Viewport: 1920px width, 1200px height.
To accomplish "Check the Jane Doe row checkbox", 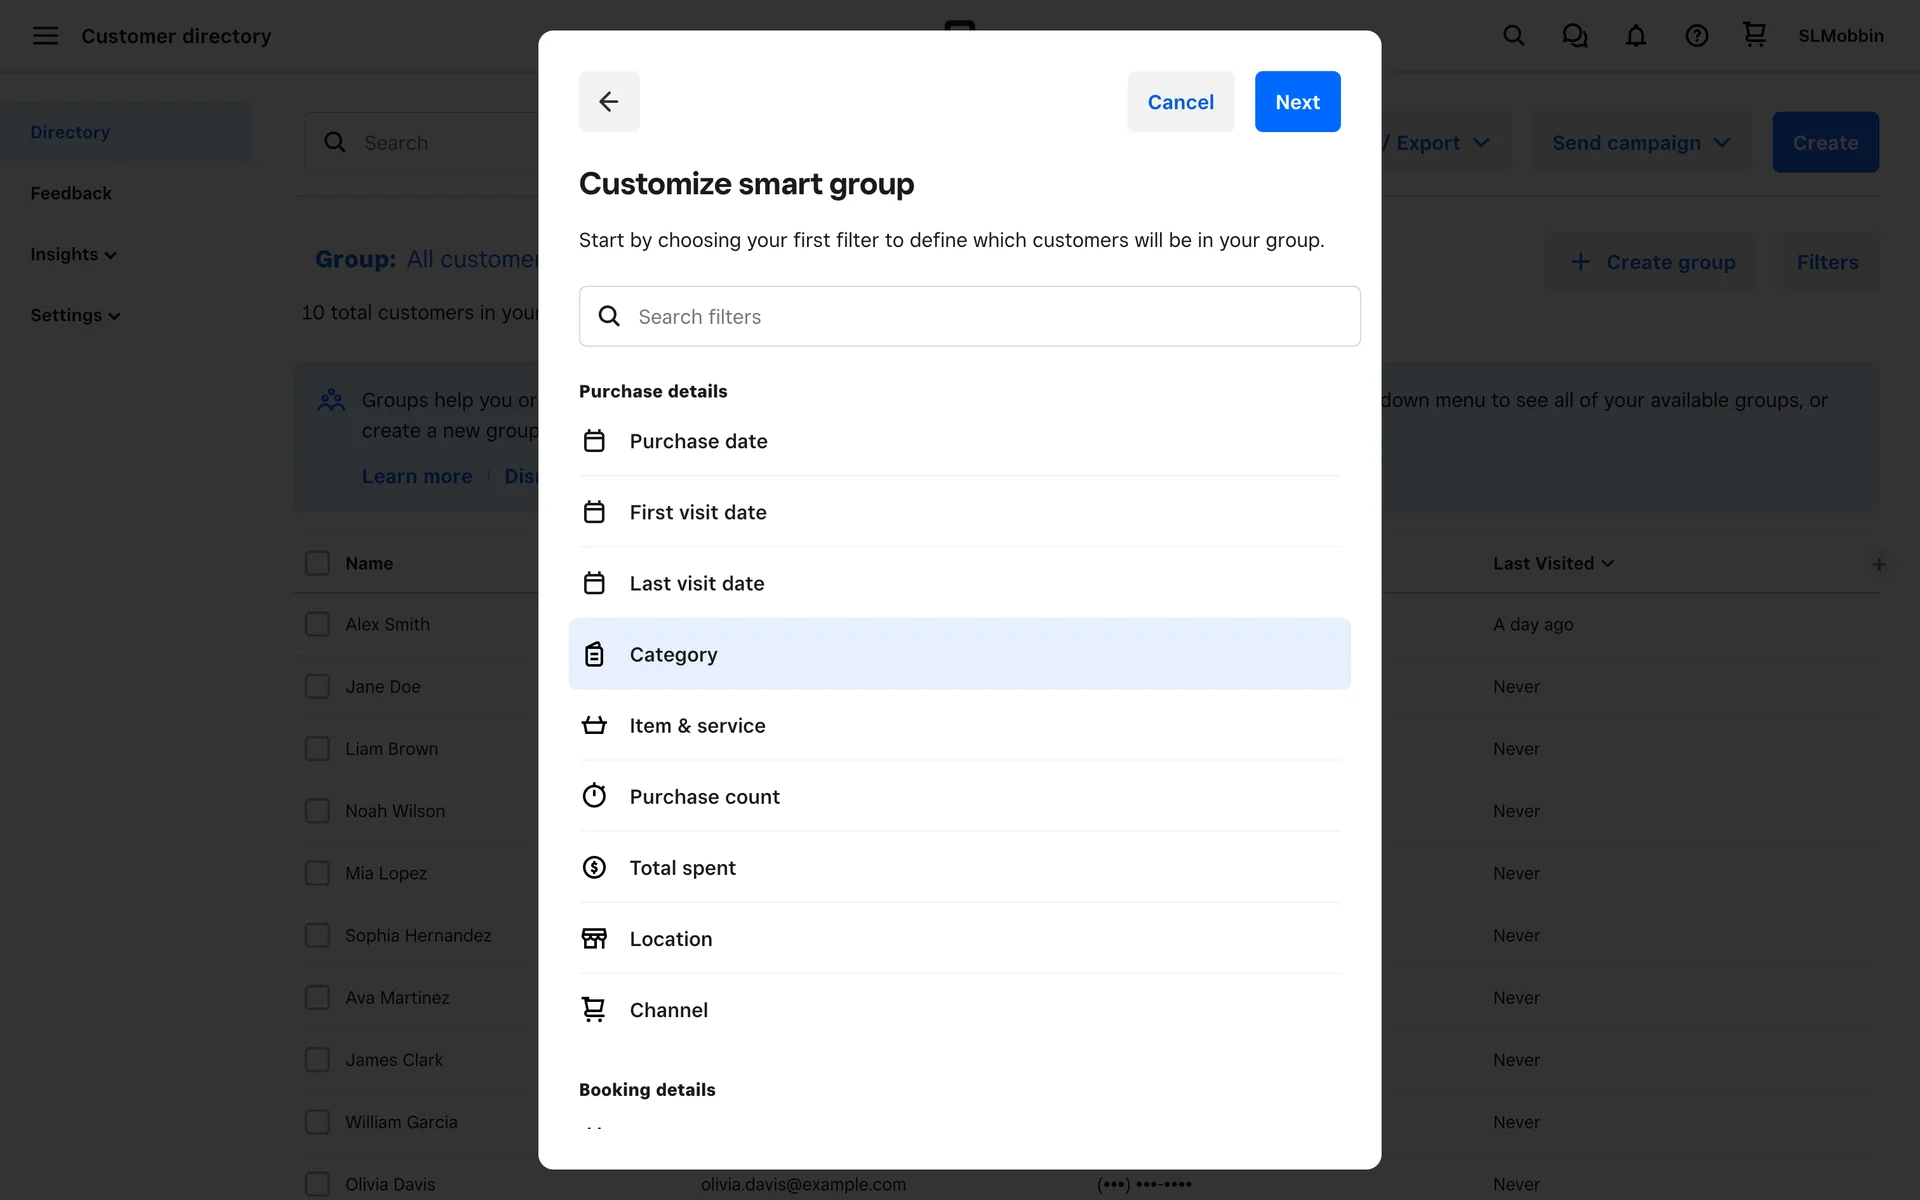I will 317,687.
